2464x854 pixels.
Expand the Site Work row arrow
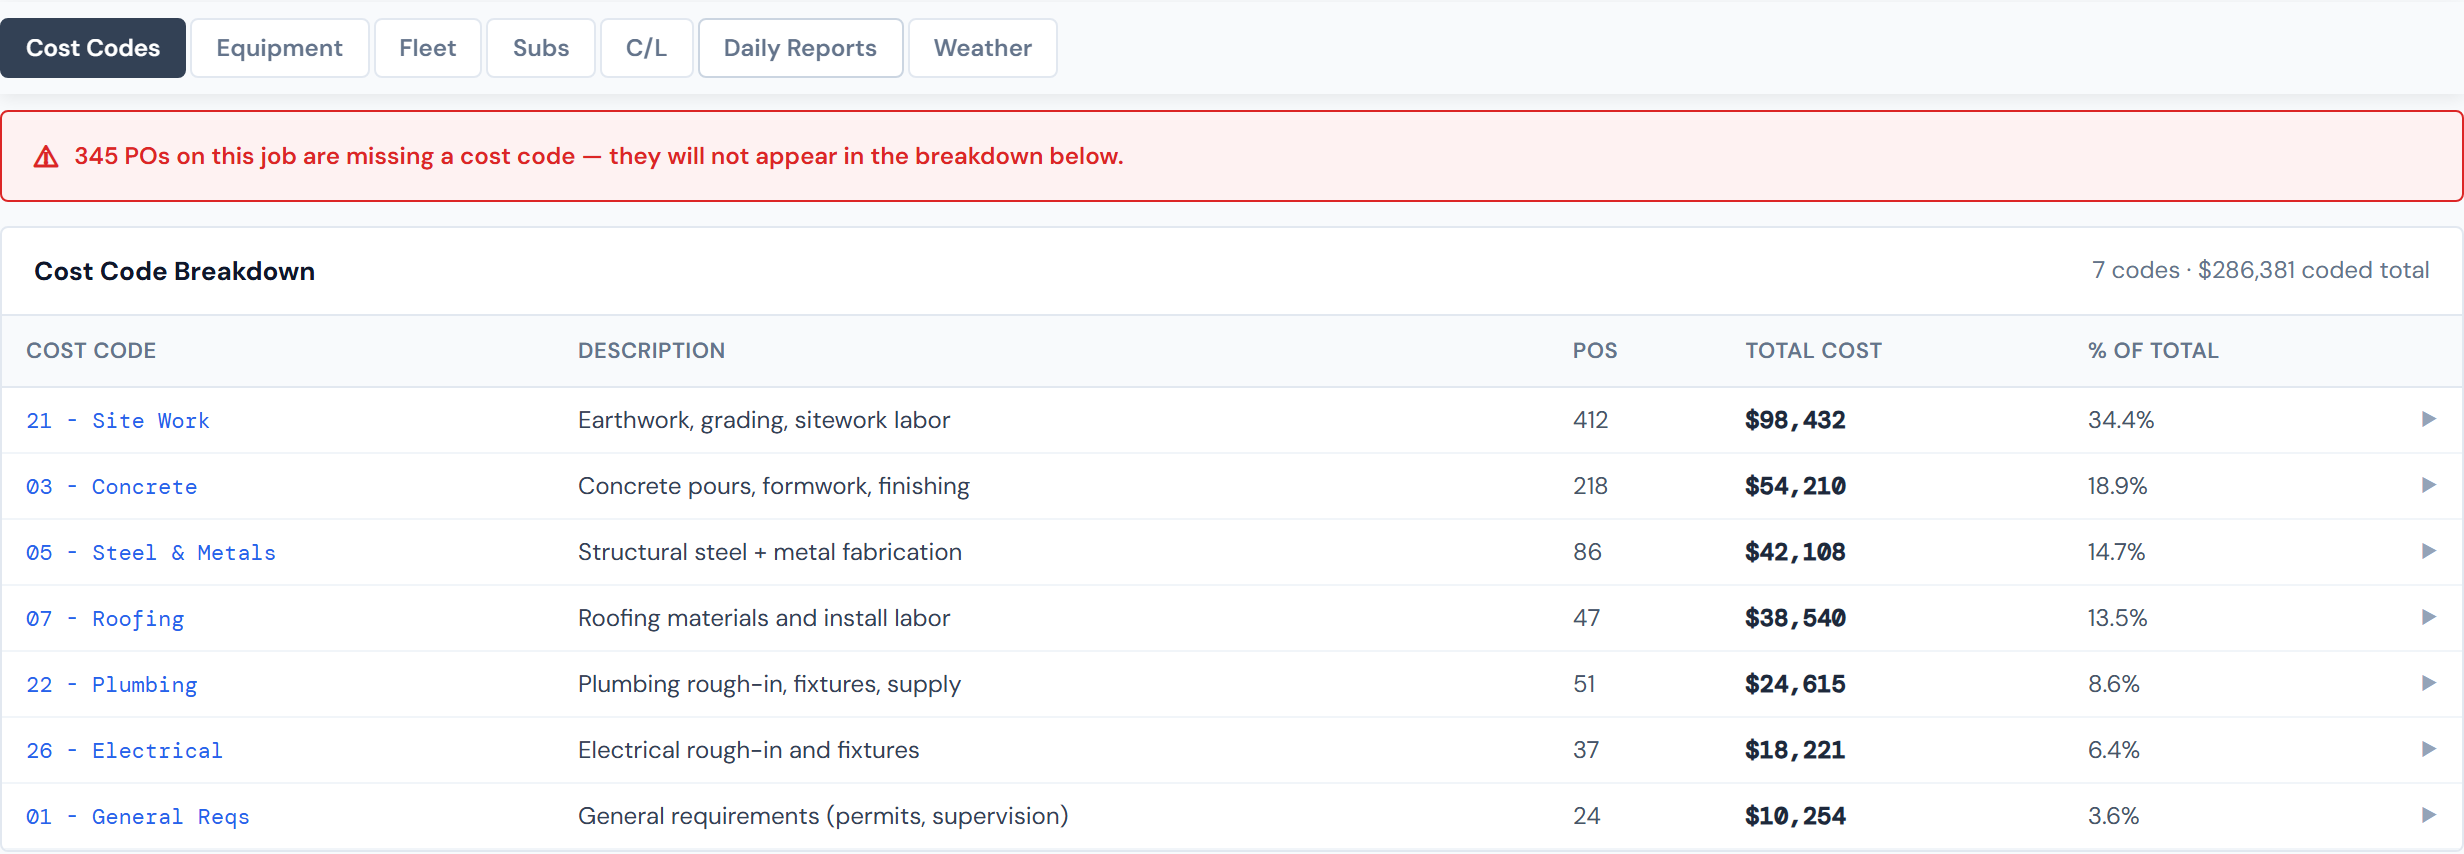point(2428,419)
